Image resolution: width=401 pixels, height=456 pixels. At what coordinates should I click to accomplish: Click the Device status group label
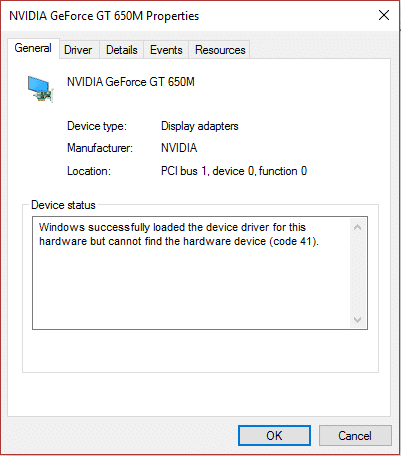click(63, 205)
